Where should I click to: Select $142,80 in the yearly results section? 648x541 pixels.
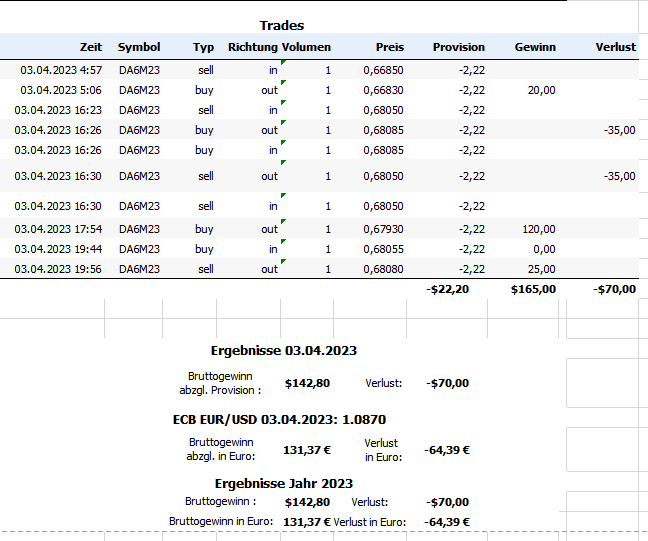click(307, 502)
